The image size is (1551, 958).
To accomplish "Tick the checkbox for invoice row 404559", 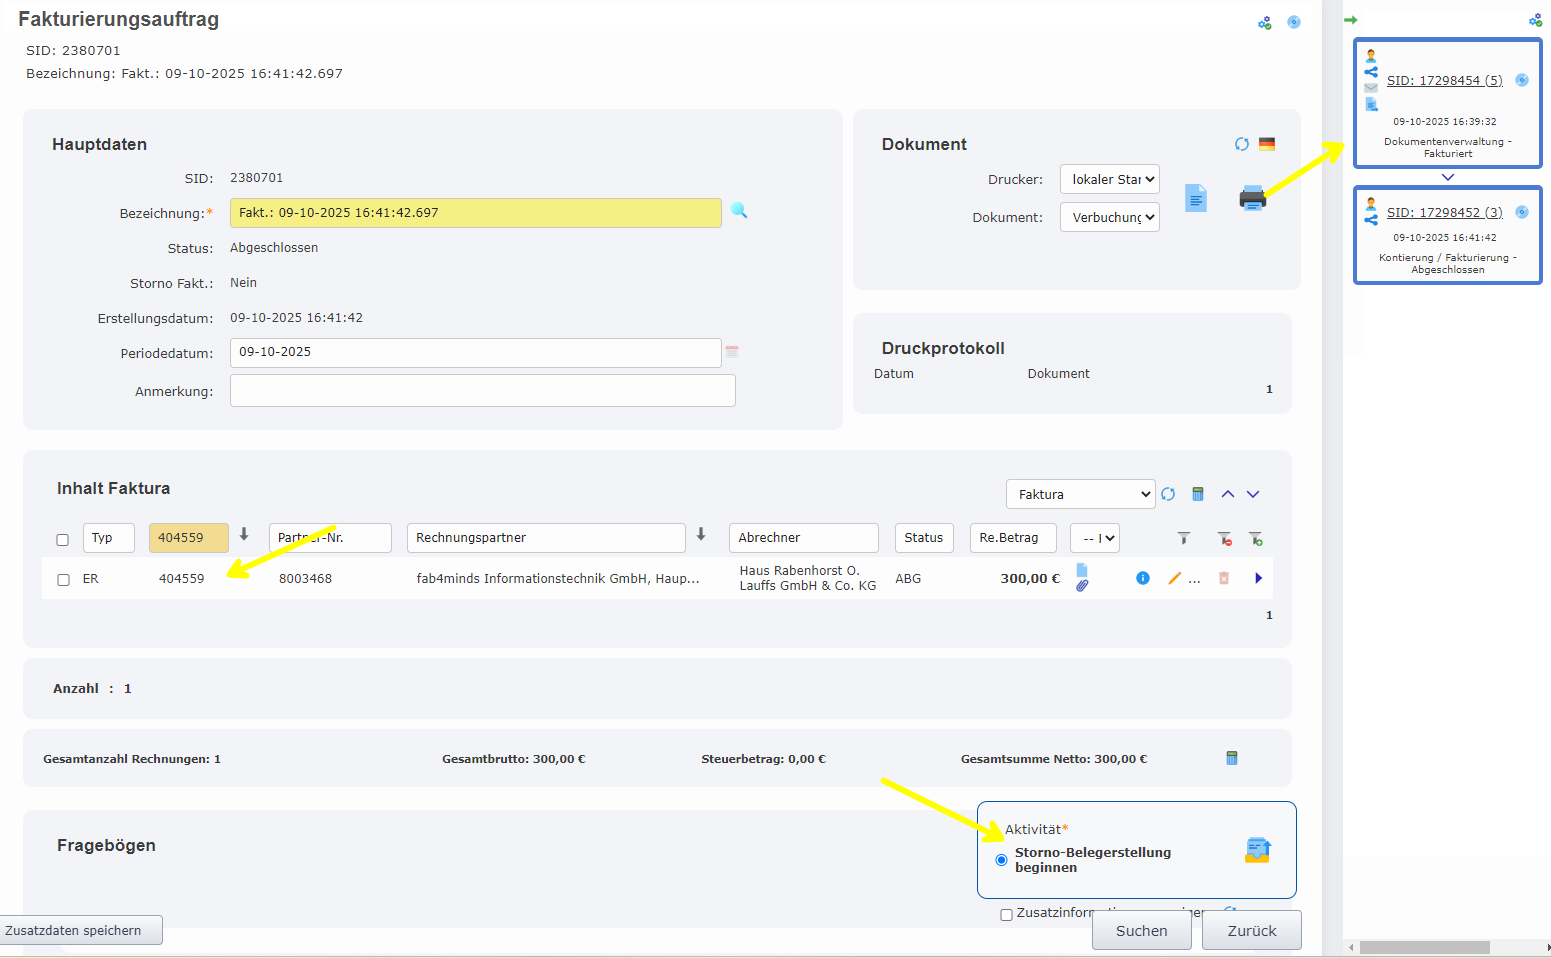I will (x=63, y=580).
